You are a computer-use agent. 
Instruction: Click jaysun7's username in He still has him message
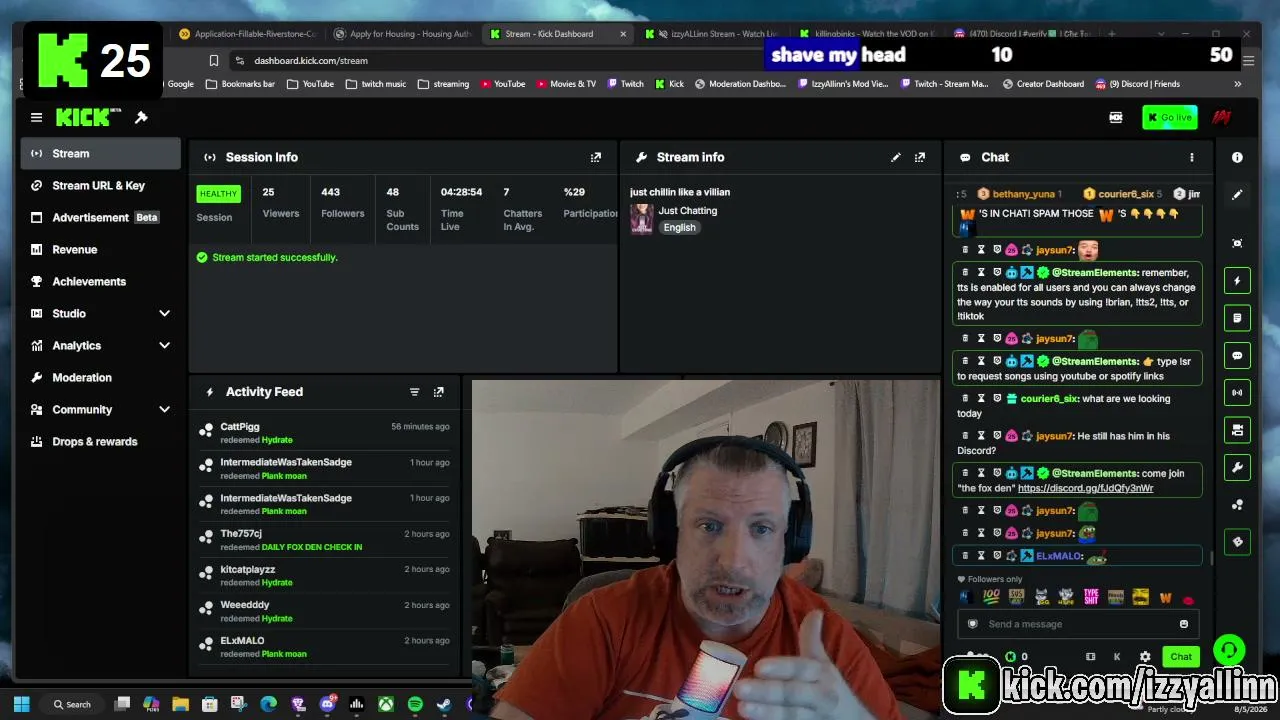tap(1055, 436)
